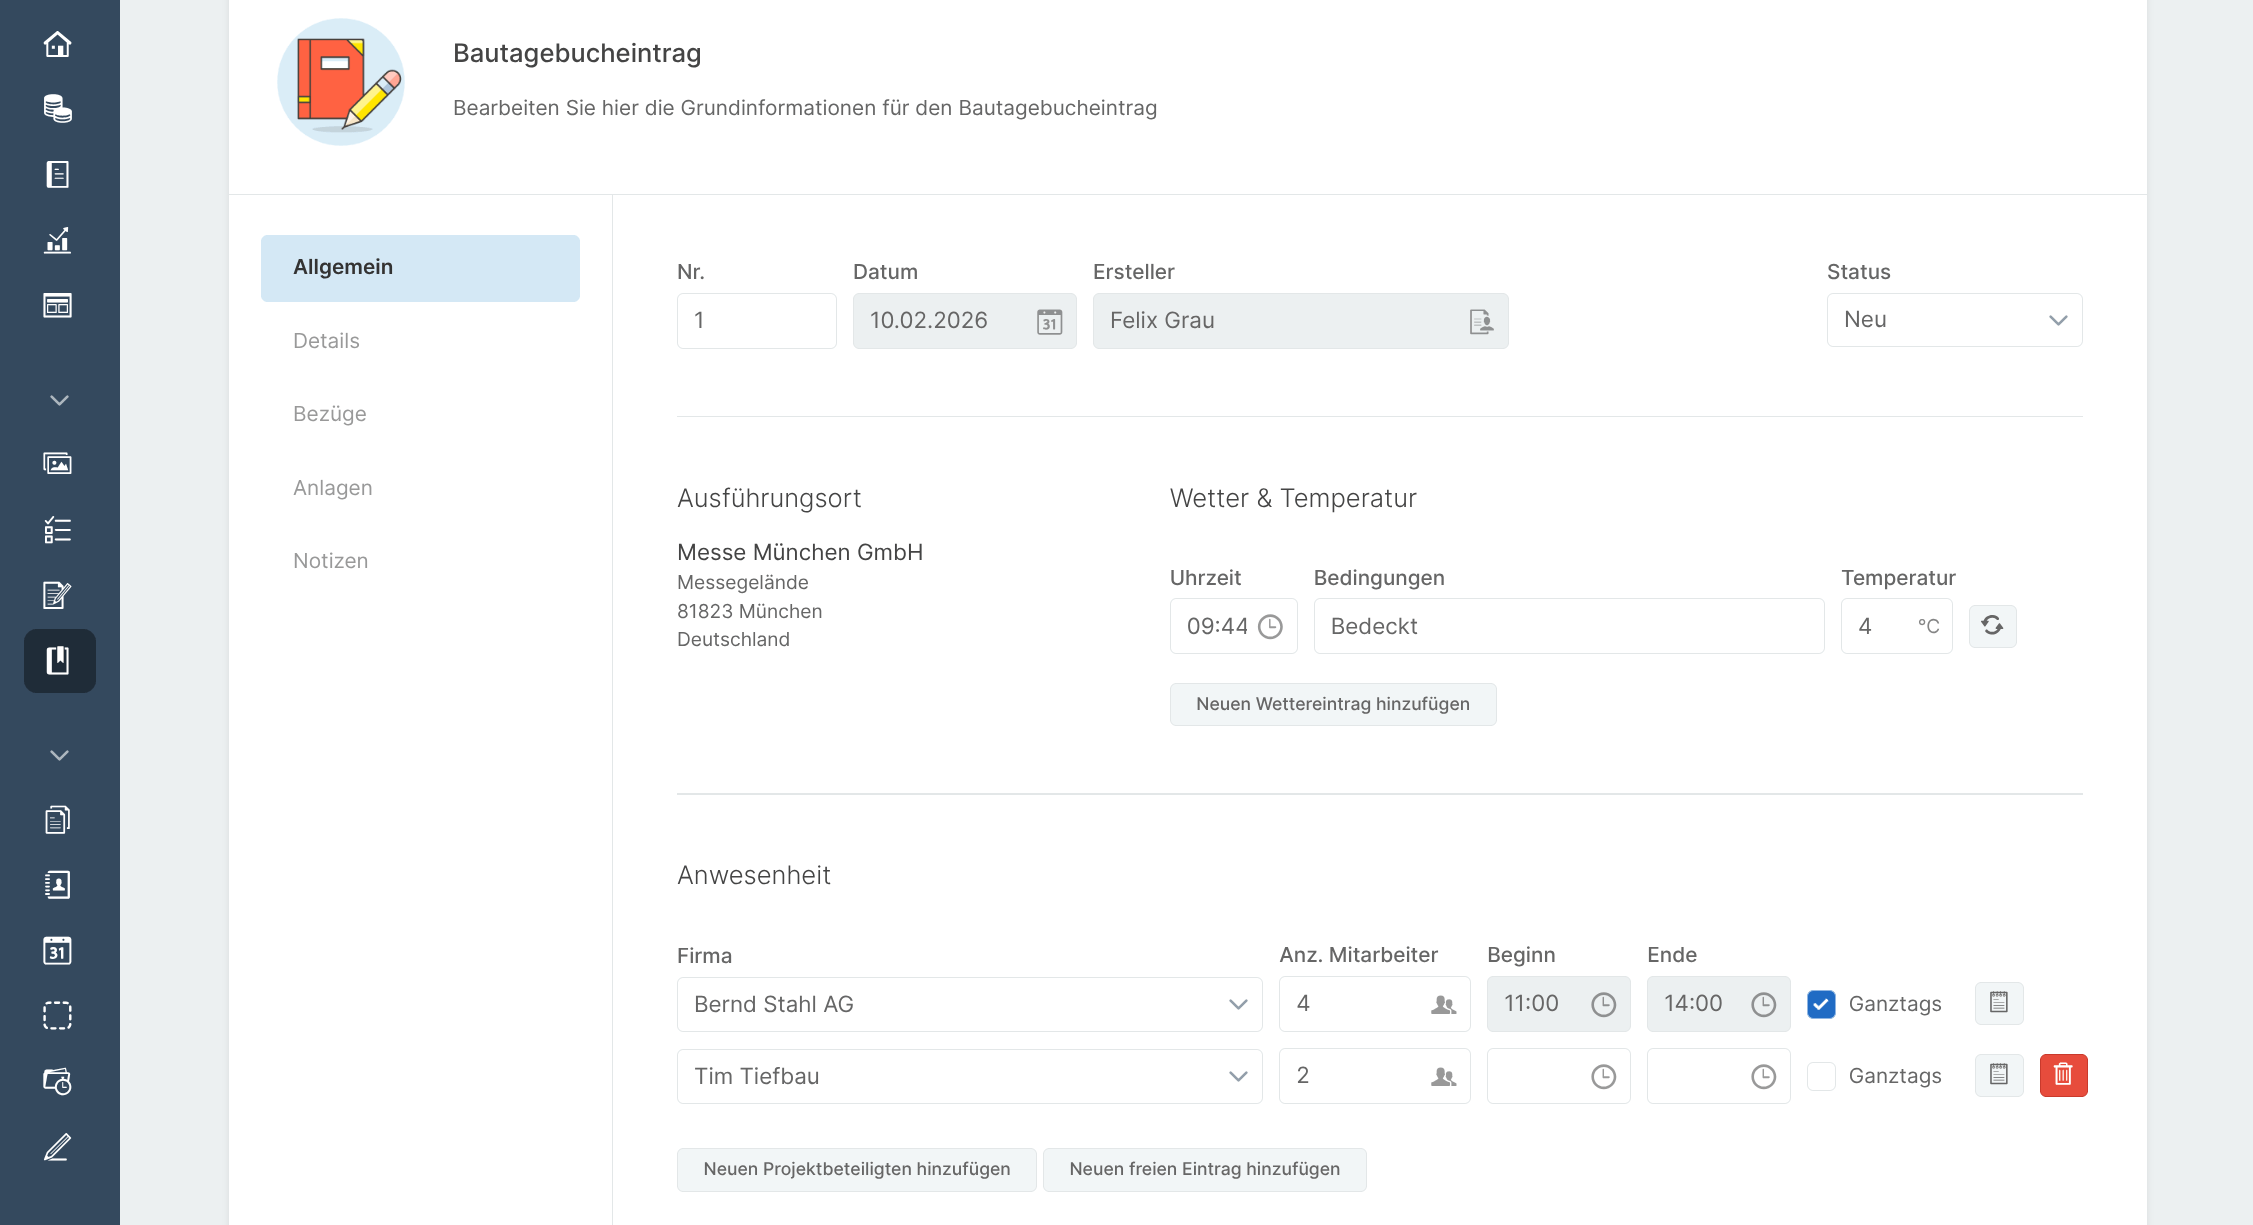Click the refresh weather data icon
The width and height of the screenshot is (2253, 1225).
pos(1992,626)
